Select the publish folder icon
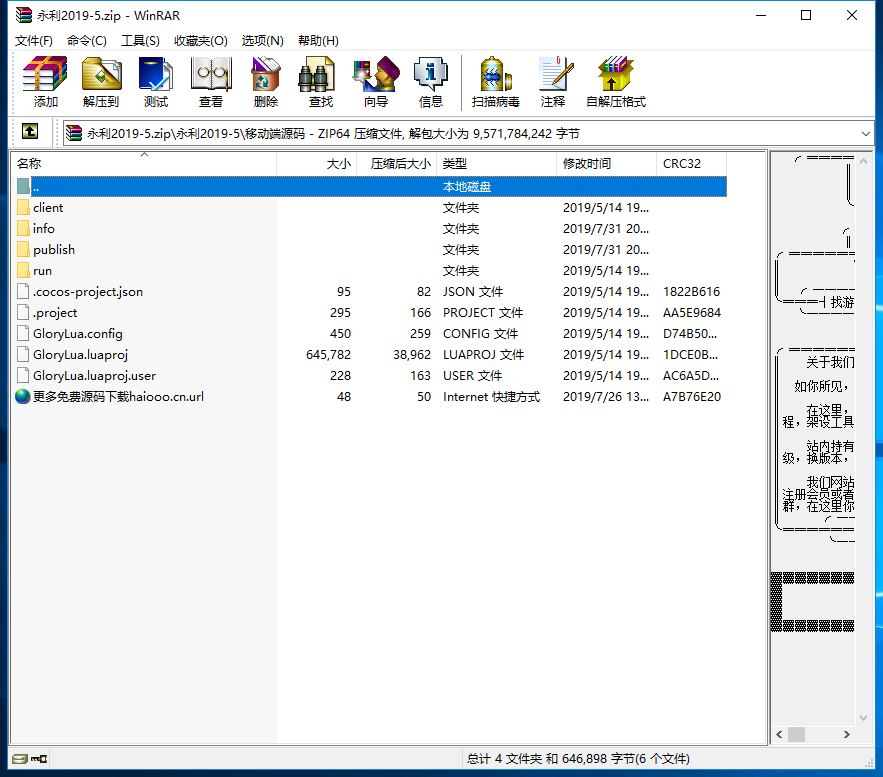 pyautogui.click(x=23, y=249)
